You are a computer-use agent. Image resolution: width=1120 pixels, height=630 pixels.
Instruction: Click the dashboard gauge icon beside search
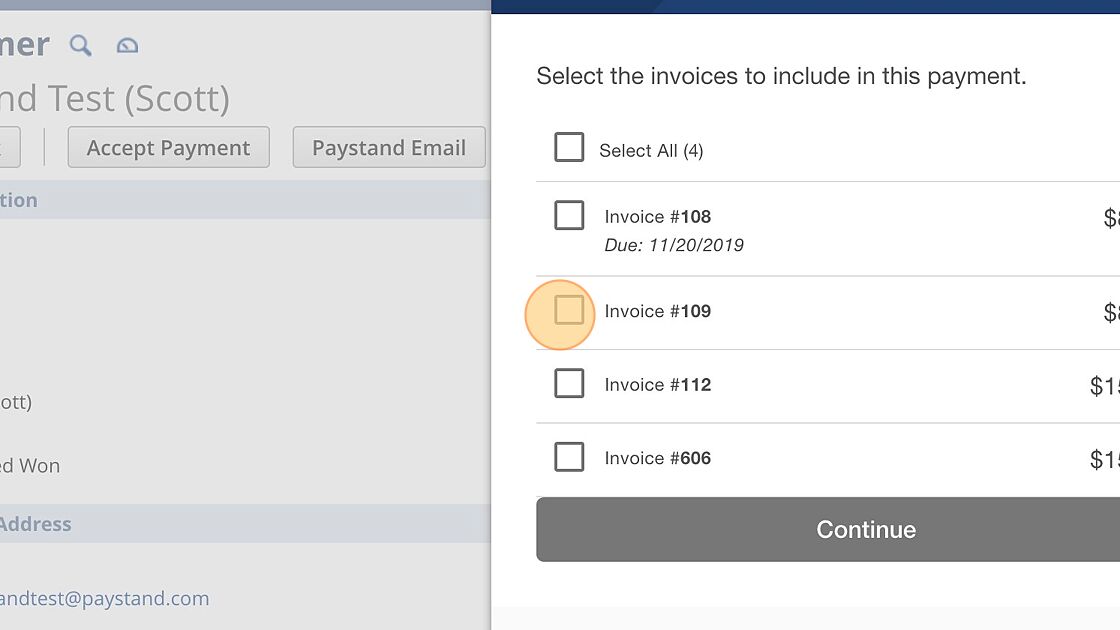point(127,46)
